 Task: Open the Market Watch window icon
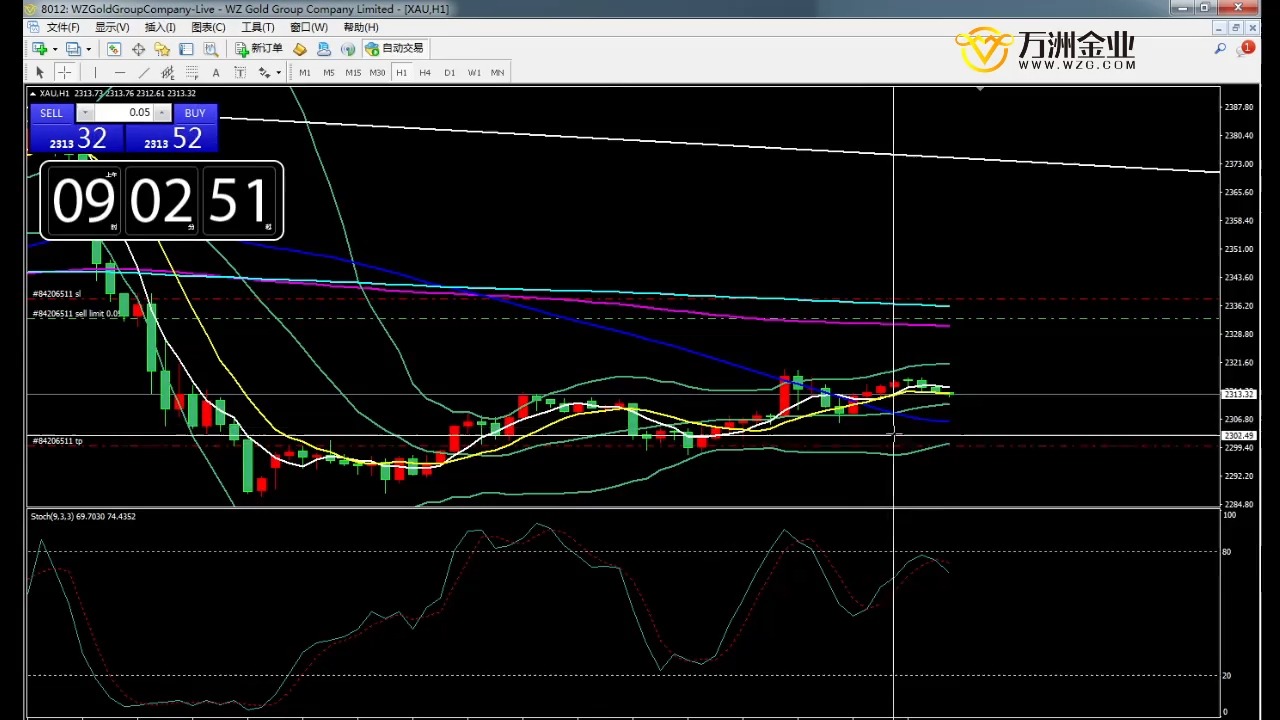(x=114, y=48)
